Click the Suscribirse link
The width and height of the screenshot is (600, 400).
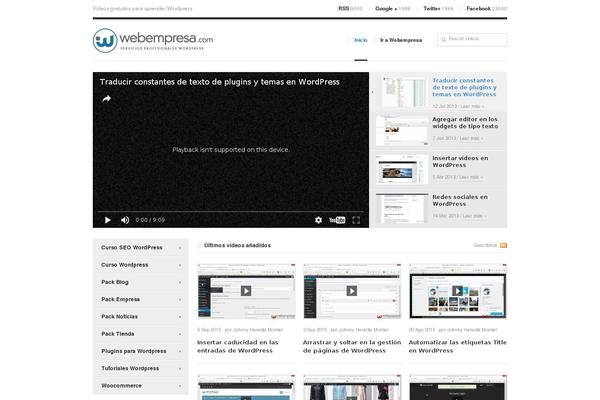click(485, 245)
